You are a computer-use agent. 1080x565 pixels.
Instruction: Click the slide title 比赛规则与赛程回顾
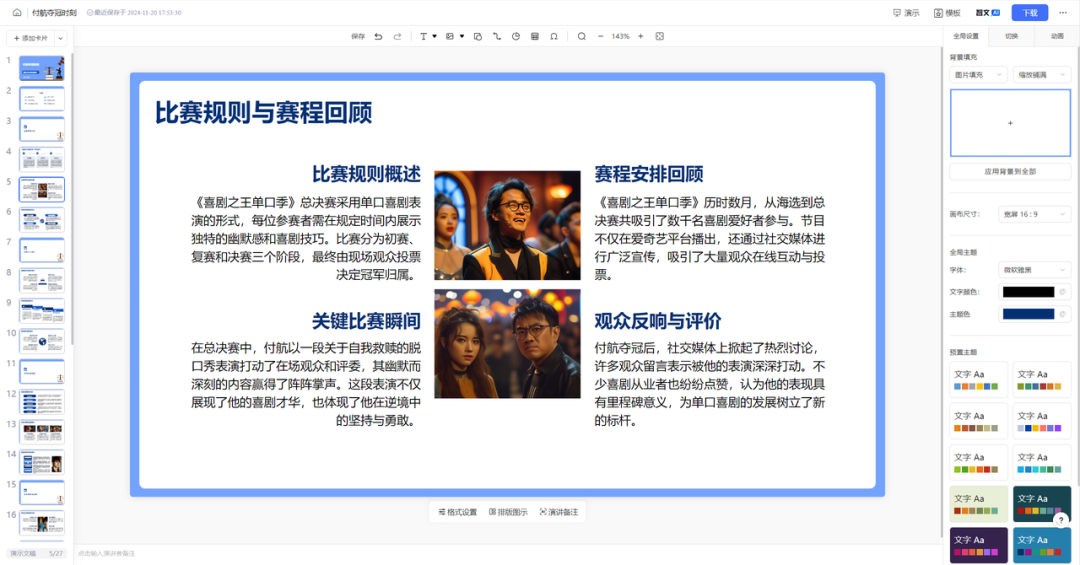(263, 112)
